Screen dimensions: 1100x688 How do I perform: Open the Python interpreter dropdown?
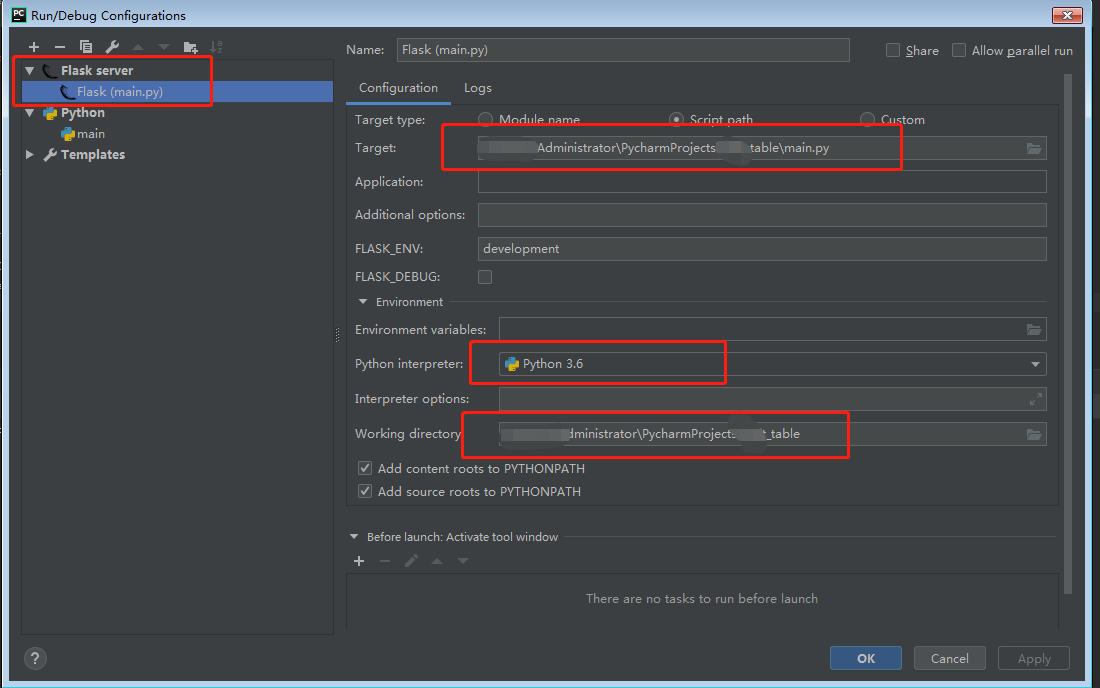[x=1035, y=363]
